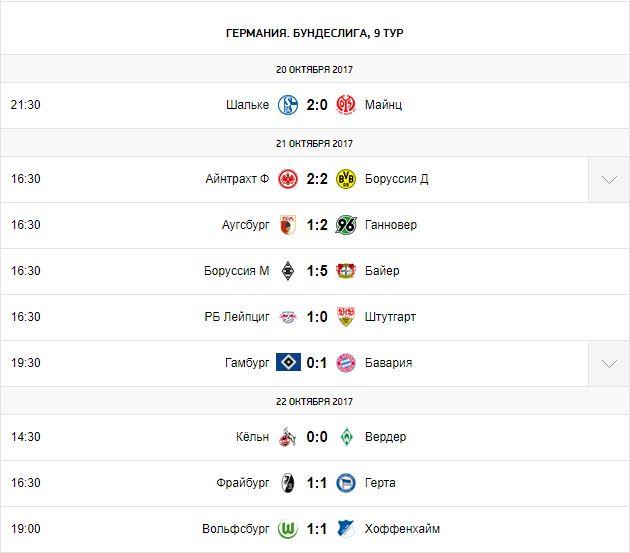
Task: Click the Borussia Dortmund BVB logo
Action: coord(346,179)
